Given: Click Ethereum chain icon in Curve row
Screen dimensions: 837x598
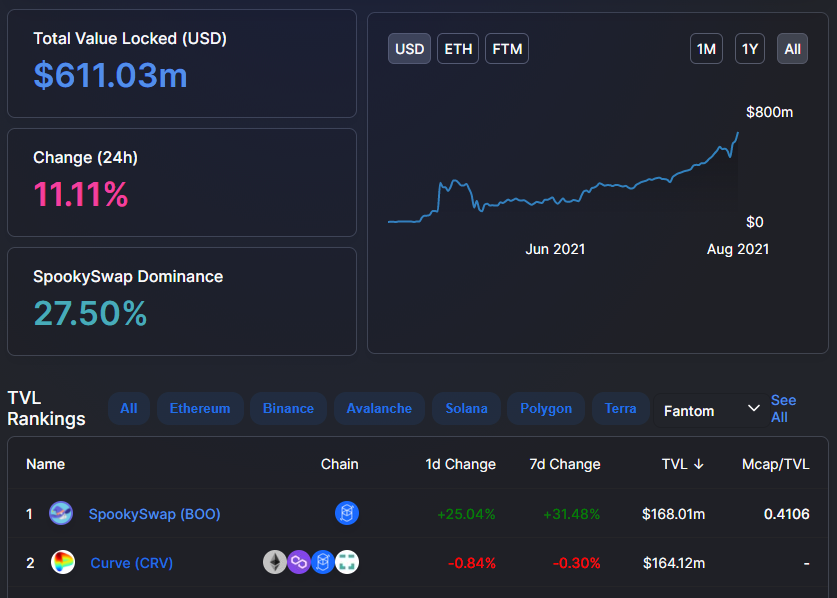Looking at the screenshot, I should tap(275, 562).
